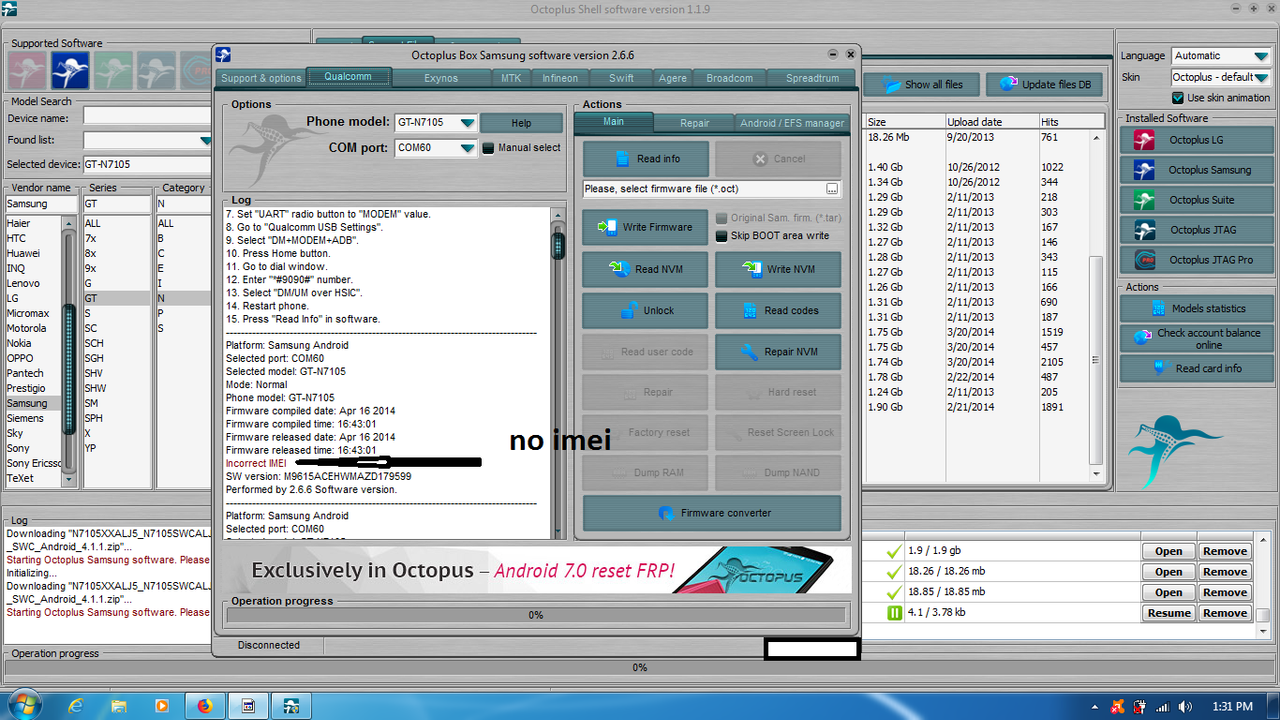Open Firefox from the taskbar
This screenshot has width=1280, height=720.
(x=205, y=706)
